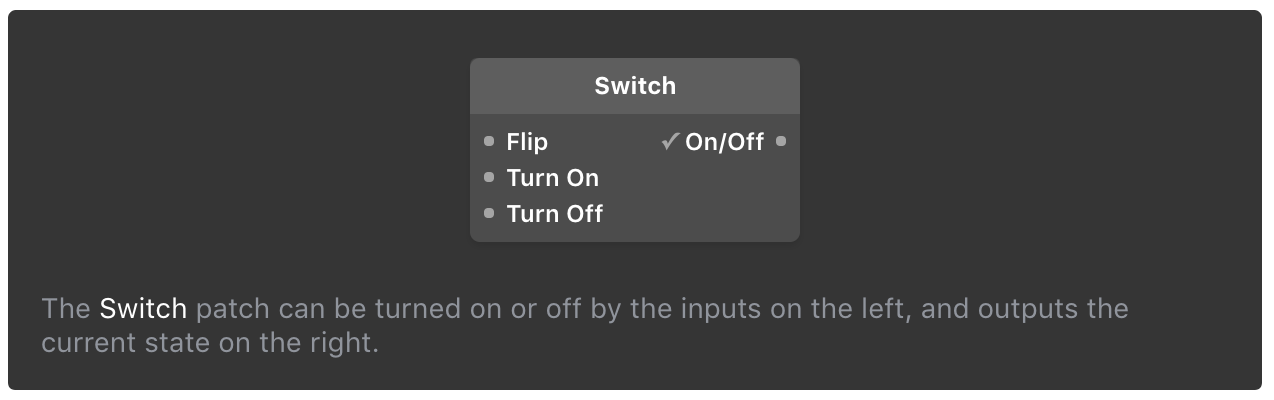The image size is (1274, 400).
Task: Click the Flip input port dot
Action: pos(489,142)
